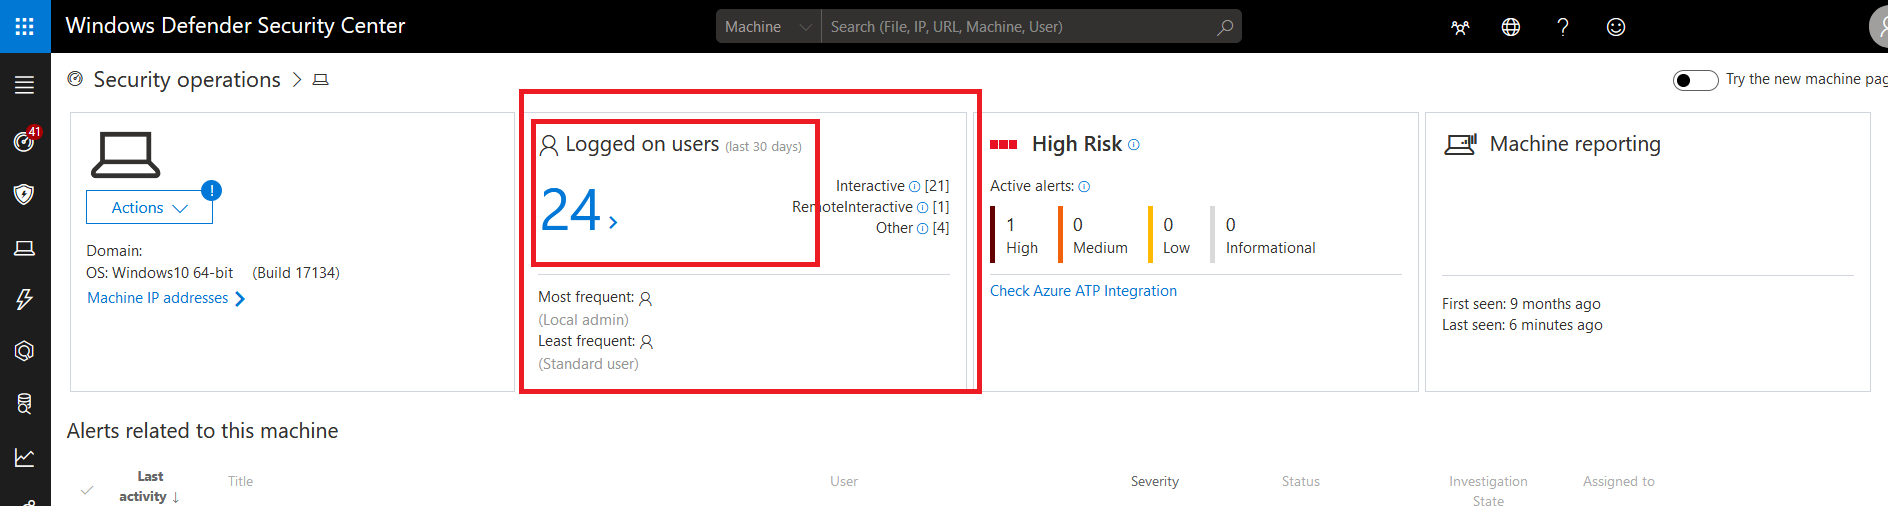This screenshot has height=506, width=1893.
Task: Open the database-search sidebar icon
Action: tap(25, 403)
